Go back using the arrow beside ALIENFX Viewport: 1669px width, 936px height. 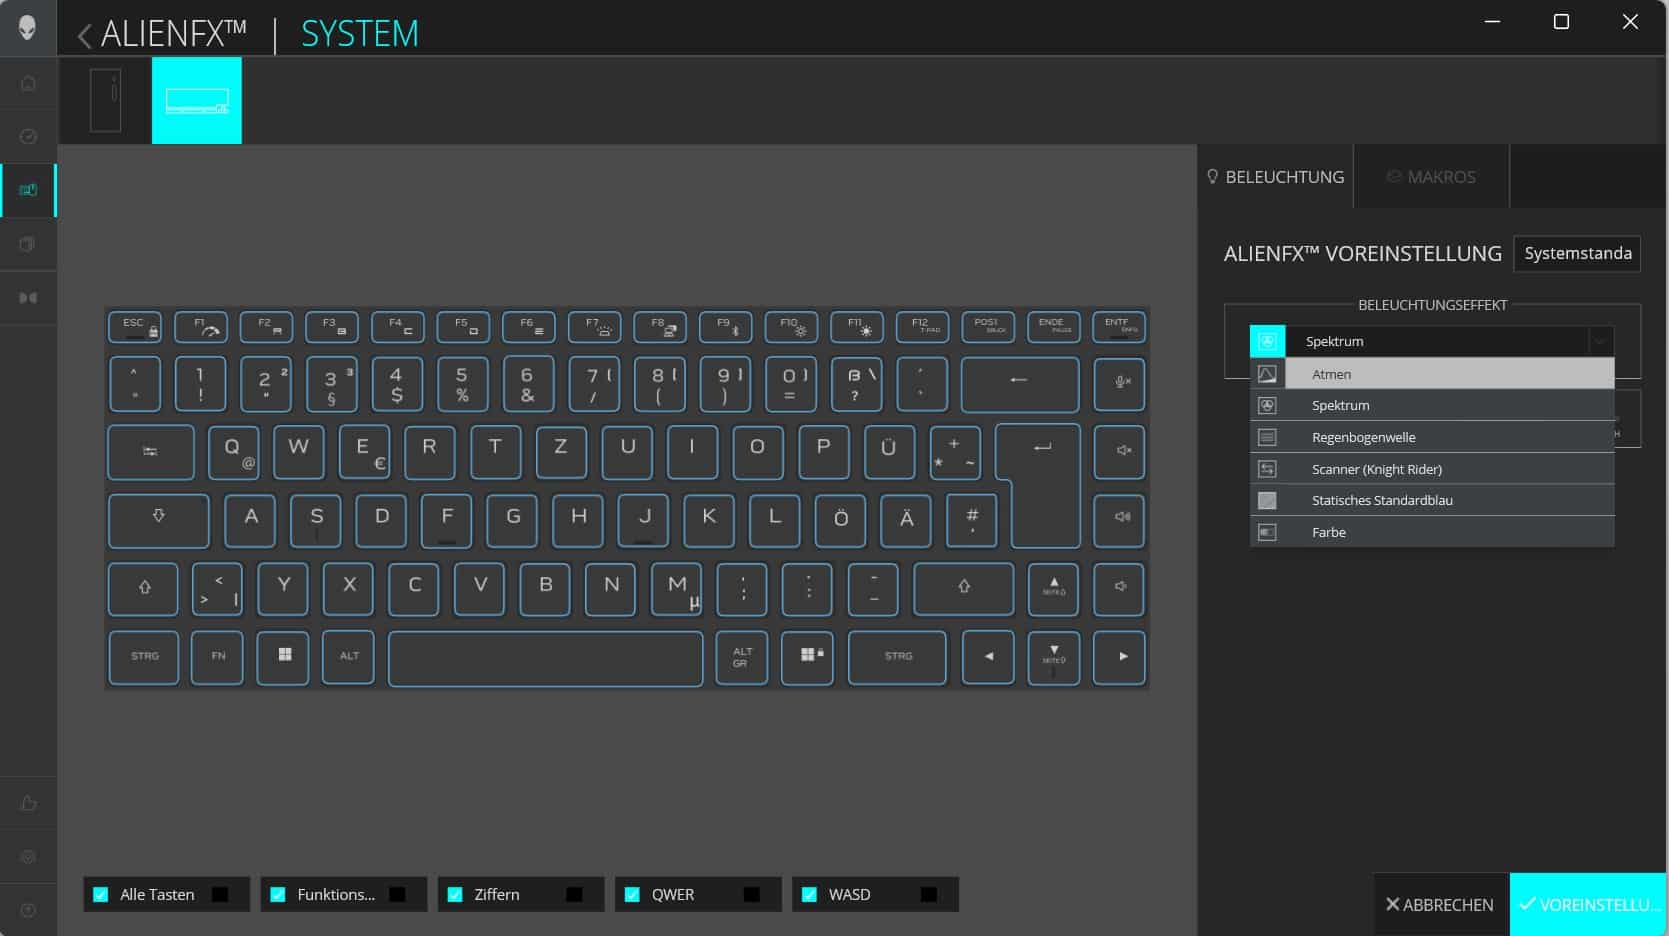(x=84, y=36)
